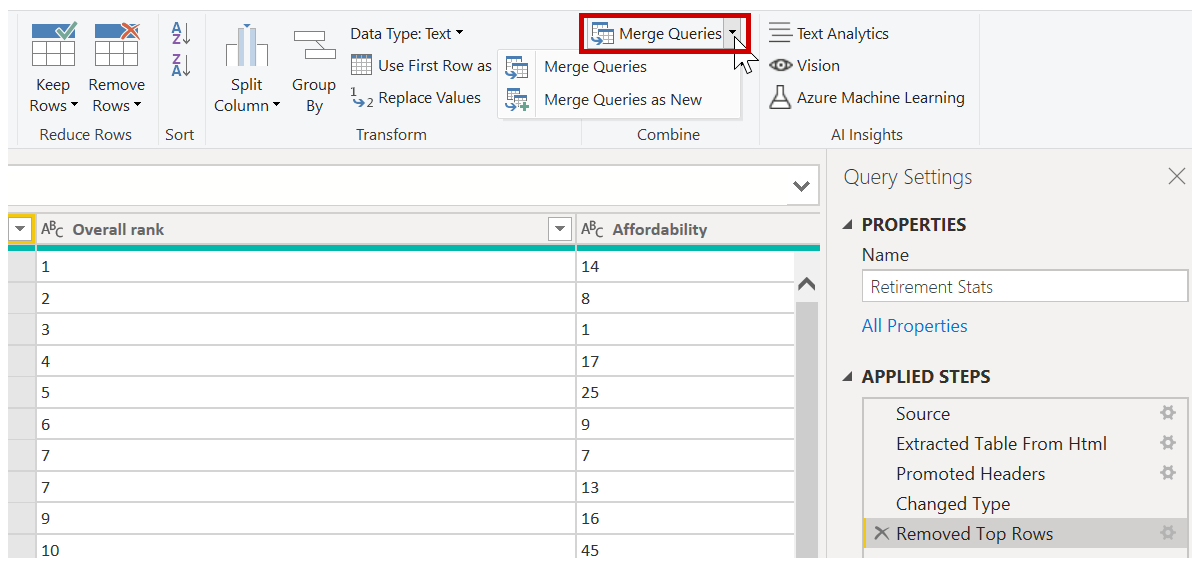Viewport: 1192px width, 565px height.
Task: Launch Azure Machine Learning
Action: [x=867, y=98]
